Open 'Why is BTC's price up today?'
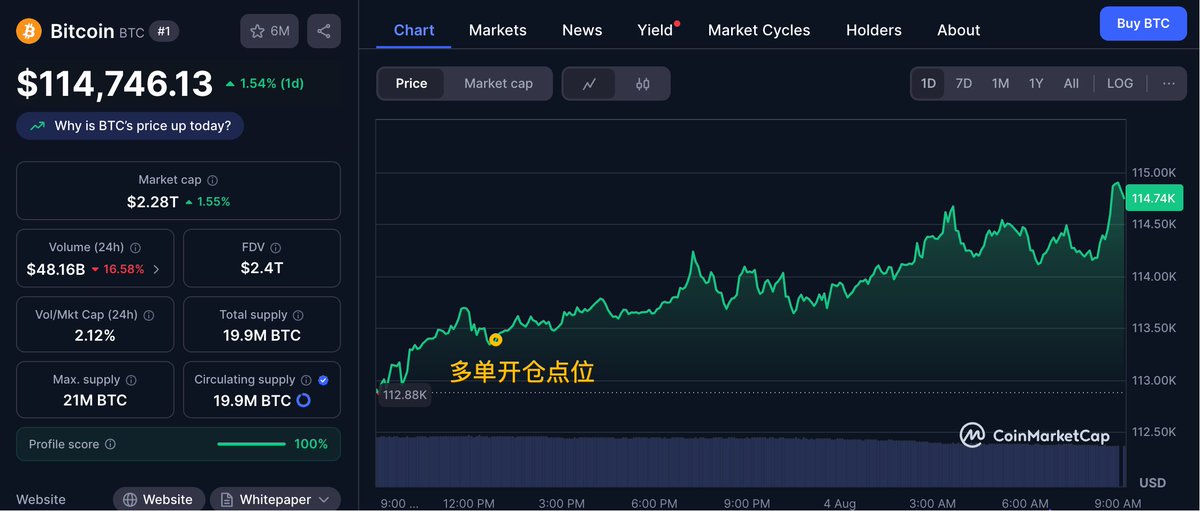Viewport: 1200px width, 511px height. tap(130, 126)
